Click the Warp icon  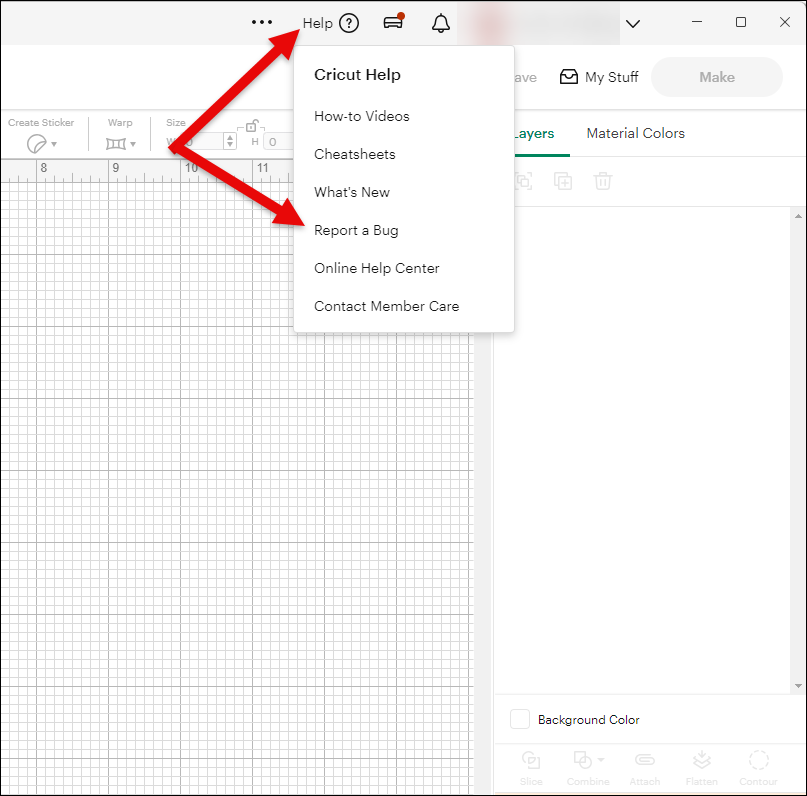coord(114,142)
